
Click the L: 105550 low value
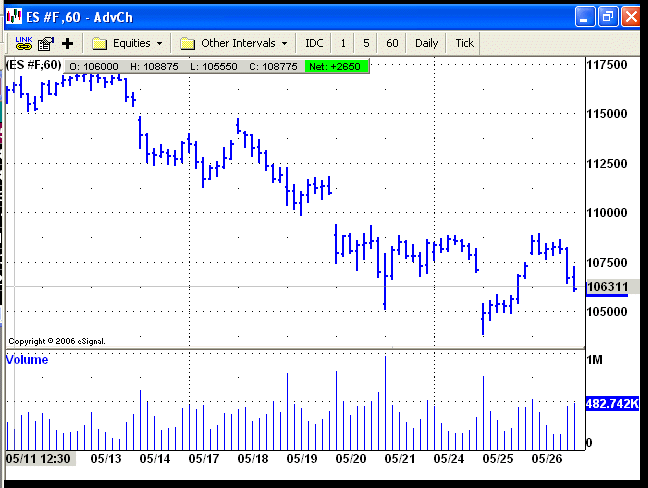tap(214, 67)
